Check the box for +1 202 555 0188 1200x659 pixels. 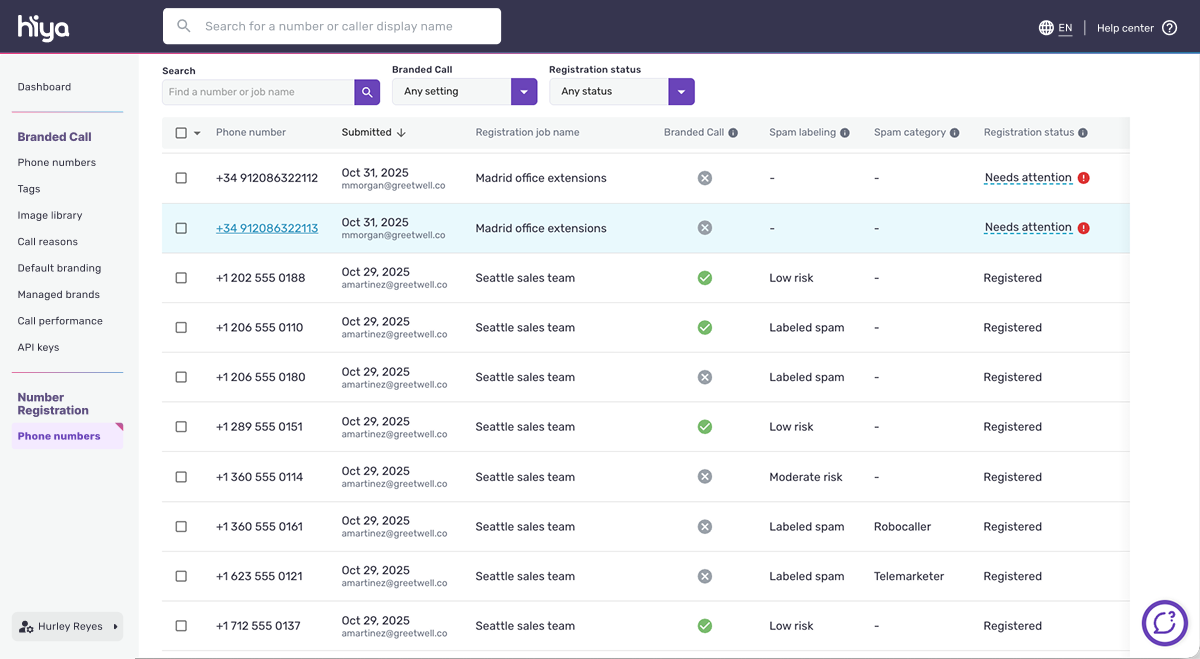[181, 278]
